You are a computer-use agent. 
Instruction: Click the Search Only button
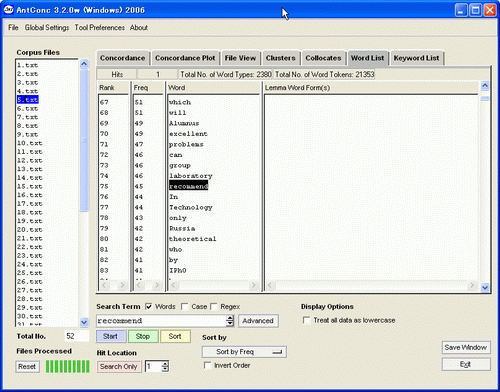(x=119, y=366)
